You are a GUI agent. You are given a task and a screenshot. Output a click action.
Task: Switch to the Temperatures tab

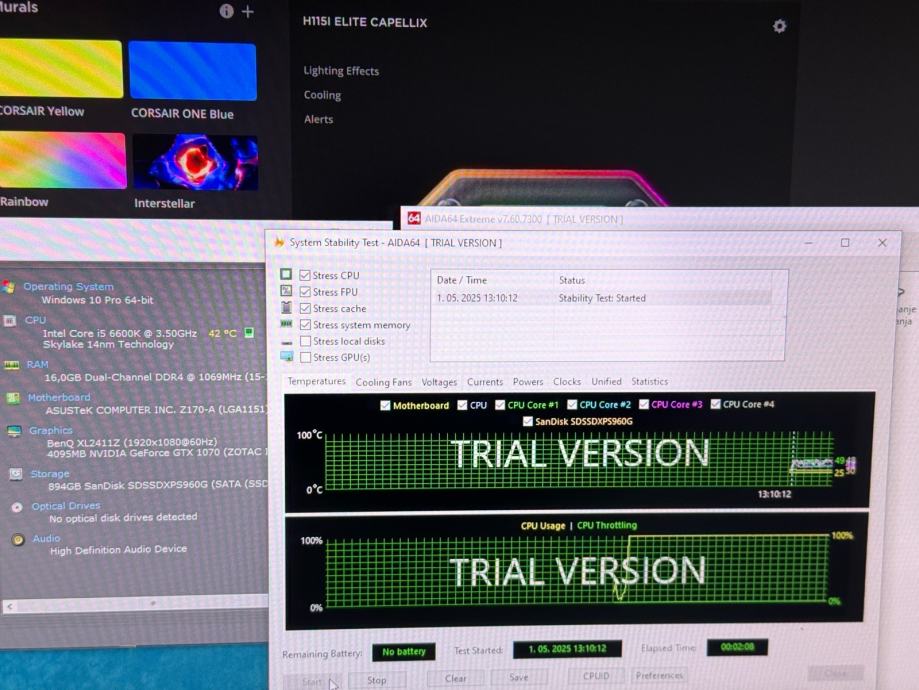(316, 381)
